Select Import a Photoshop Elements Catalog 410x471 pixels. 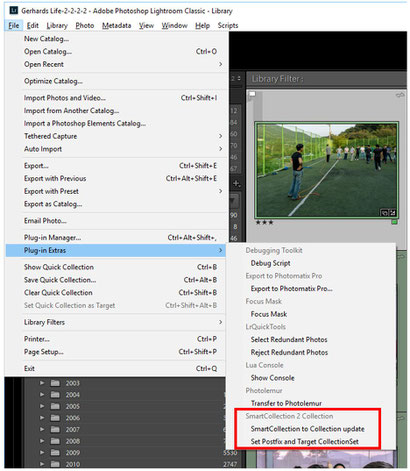pyautogui.click(x=117, y=123)
